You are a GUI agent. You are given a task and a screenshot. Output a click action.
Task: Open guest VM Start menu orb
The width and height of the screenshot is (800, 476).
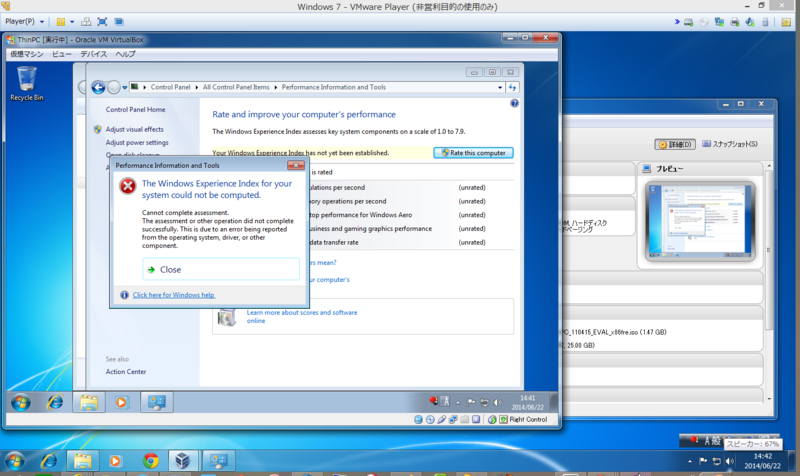(21, 403)
